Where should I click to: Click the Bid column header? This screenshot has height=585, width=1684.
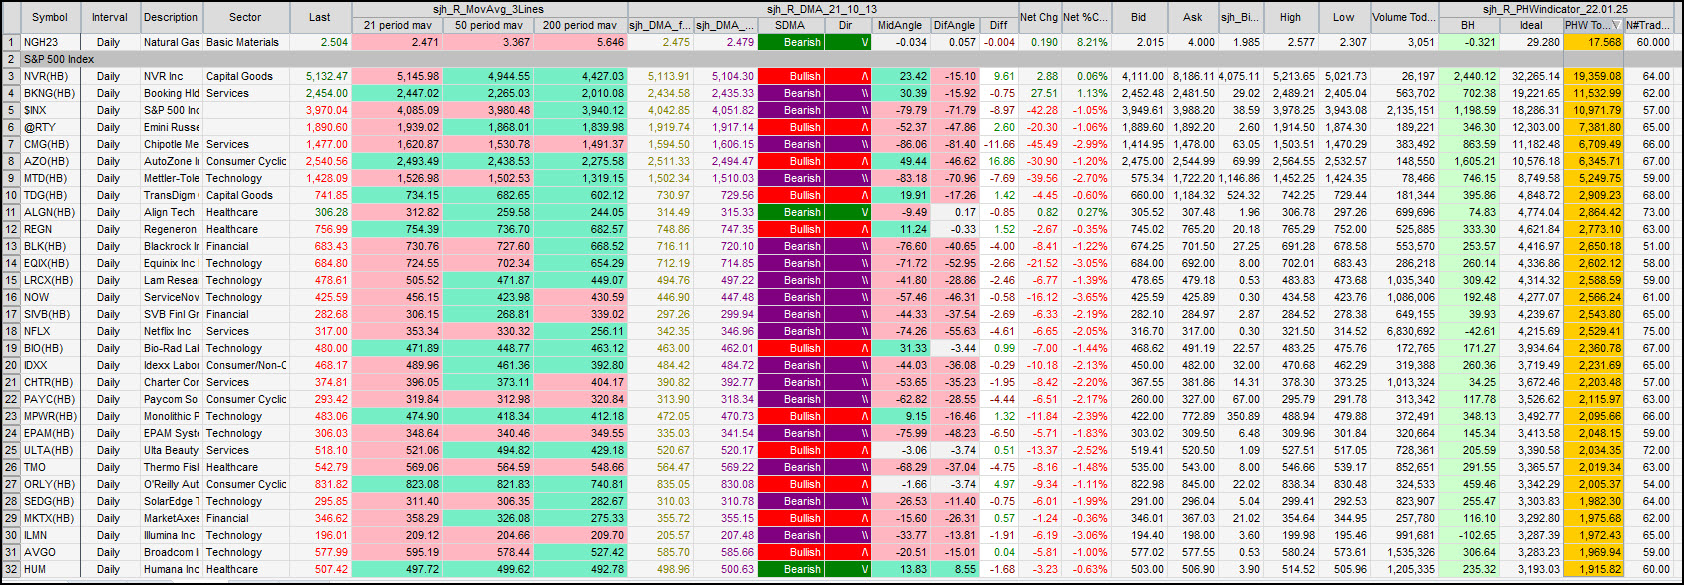[x=1138, y=17]
